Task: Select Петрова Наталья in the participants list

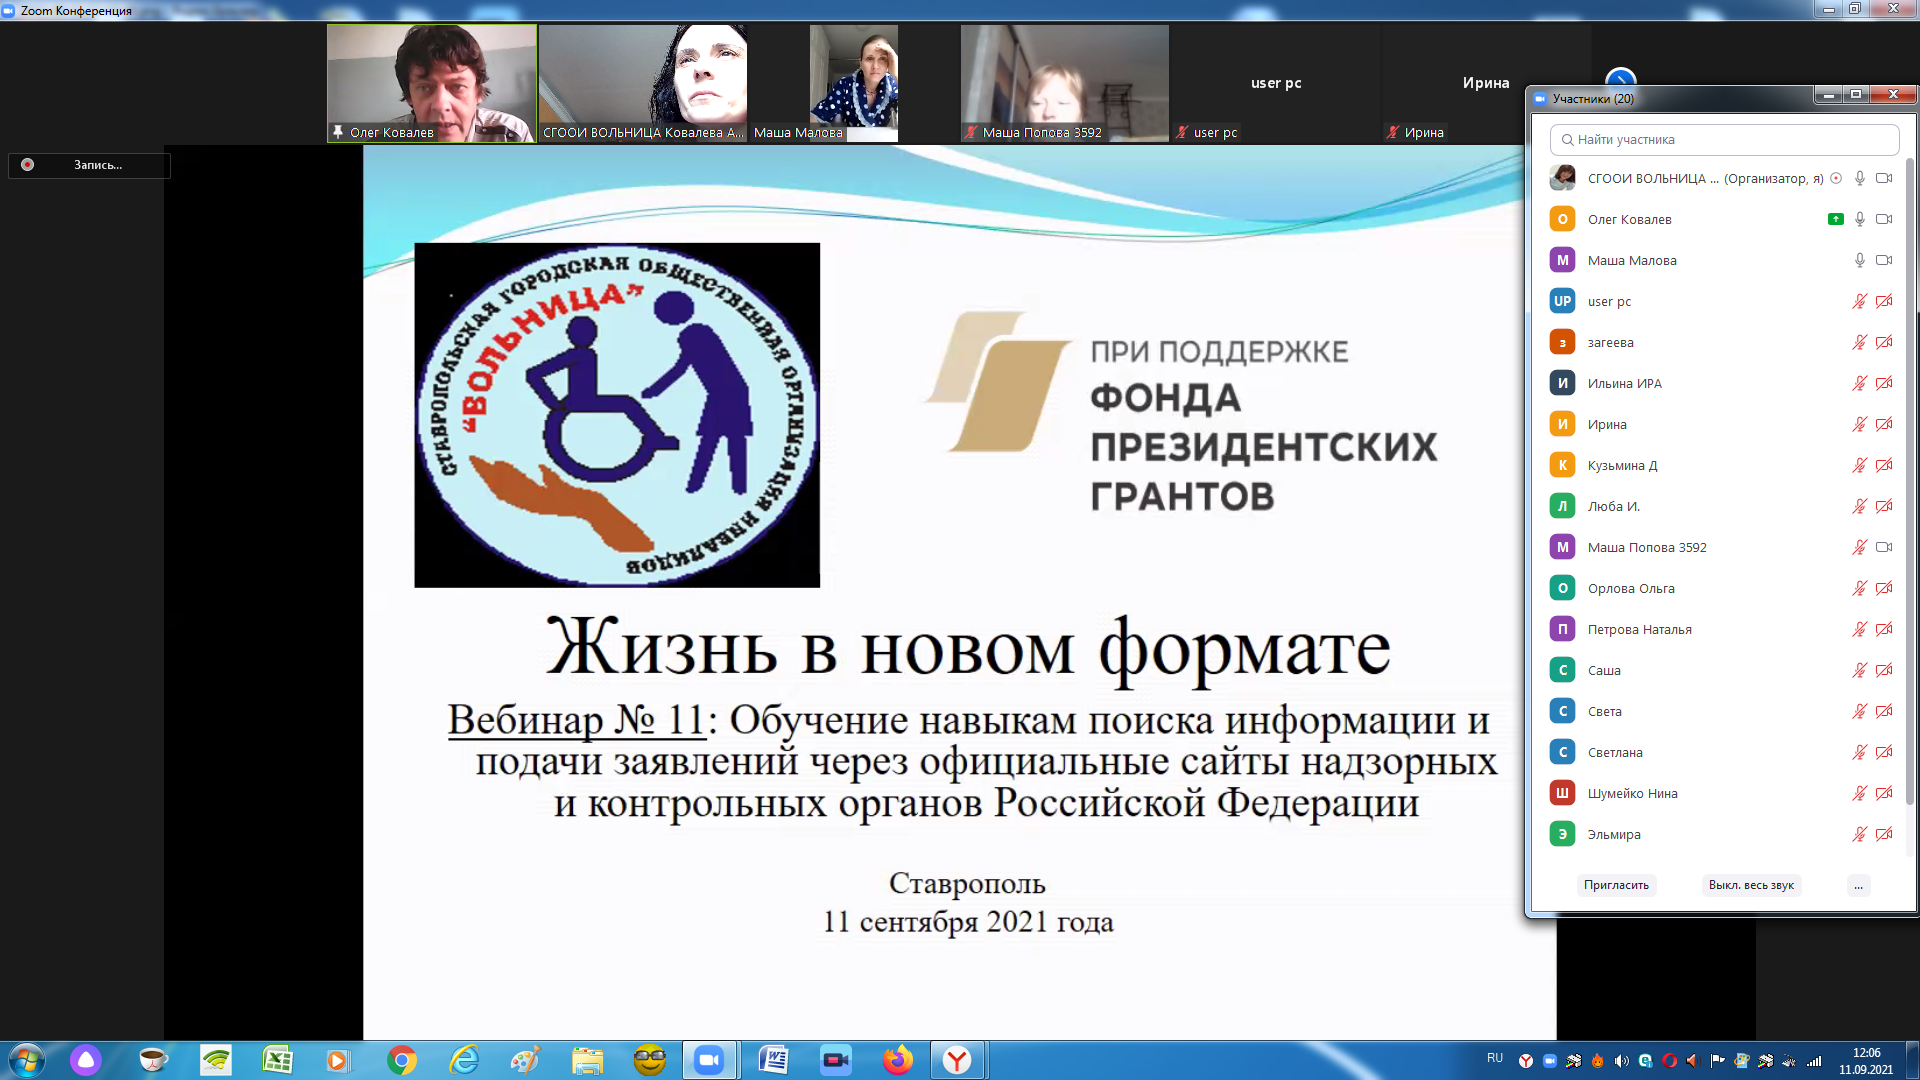Action: [1720, 629]
